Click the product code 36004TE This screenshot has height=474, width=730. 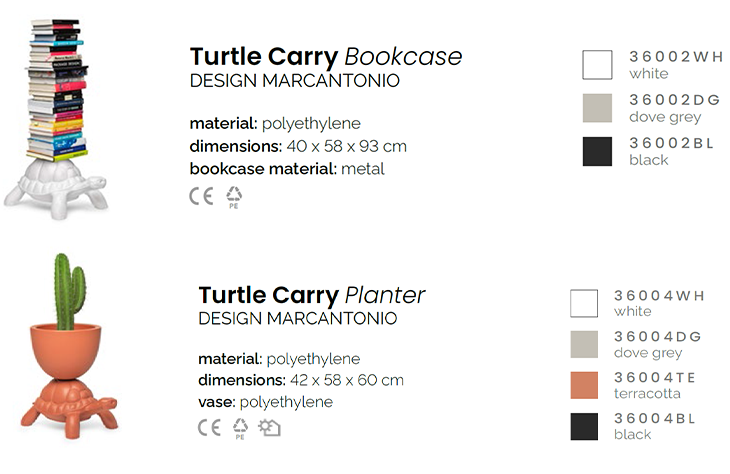655,377
